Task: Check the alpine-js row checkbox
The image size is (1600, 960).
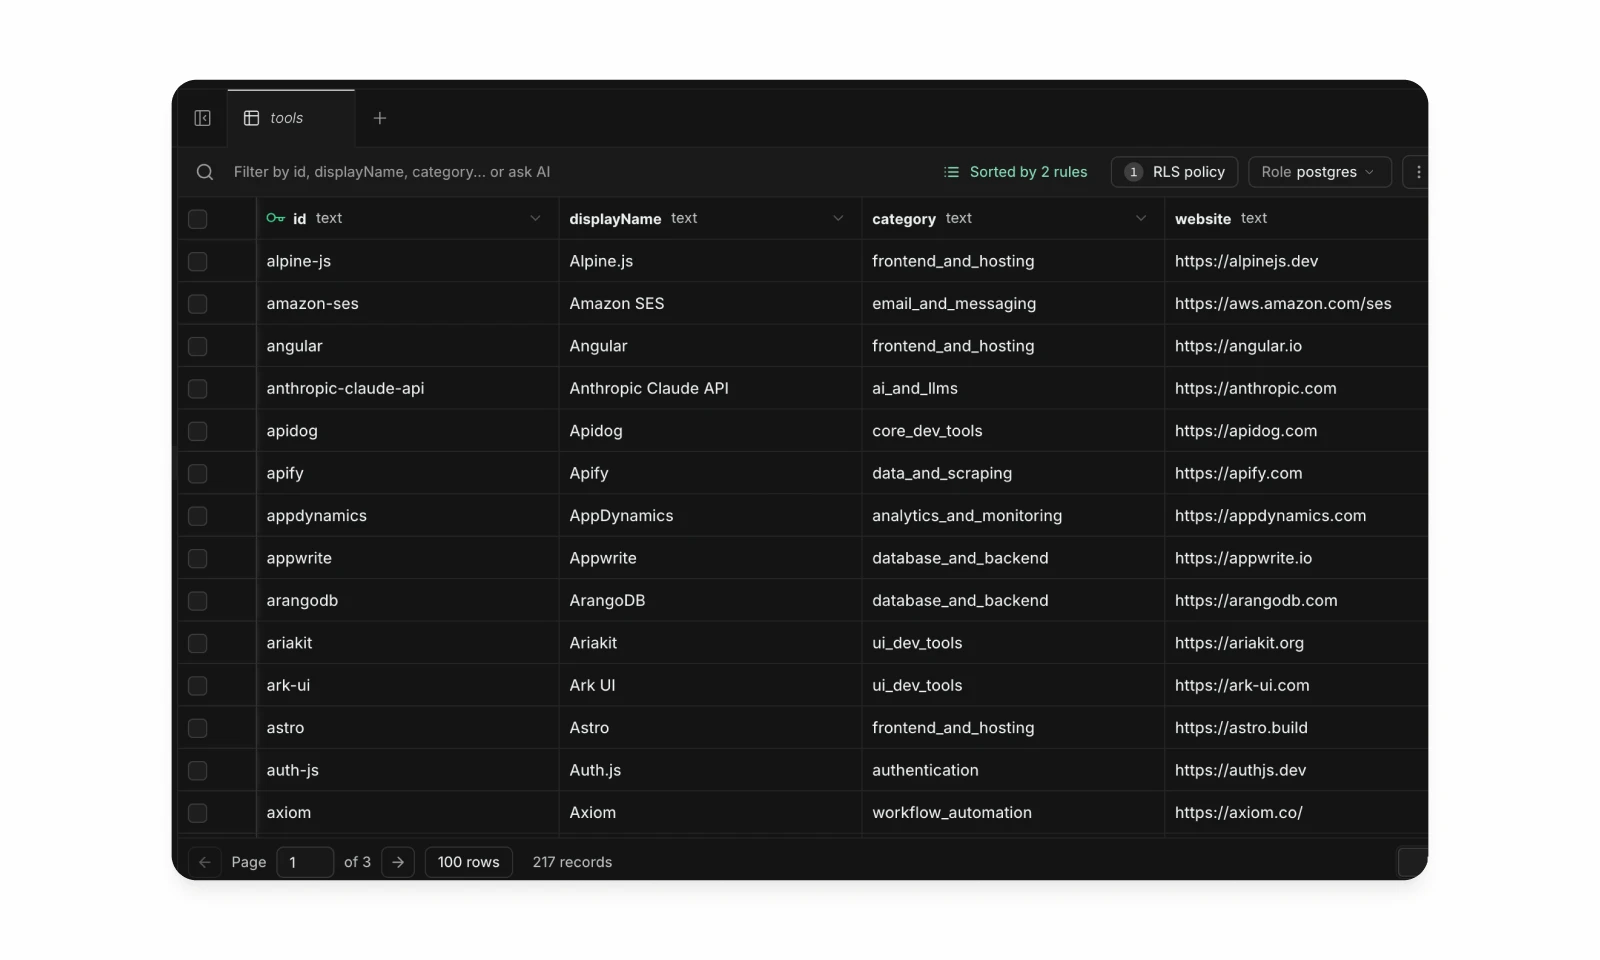Action: click(198, 261)
